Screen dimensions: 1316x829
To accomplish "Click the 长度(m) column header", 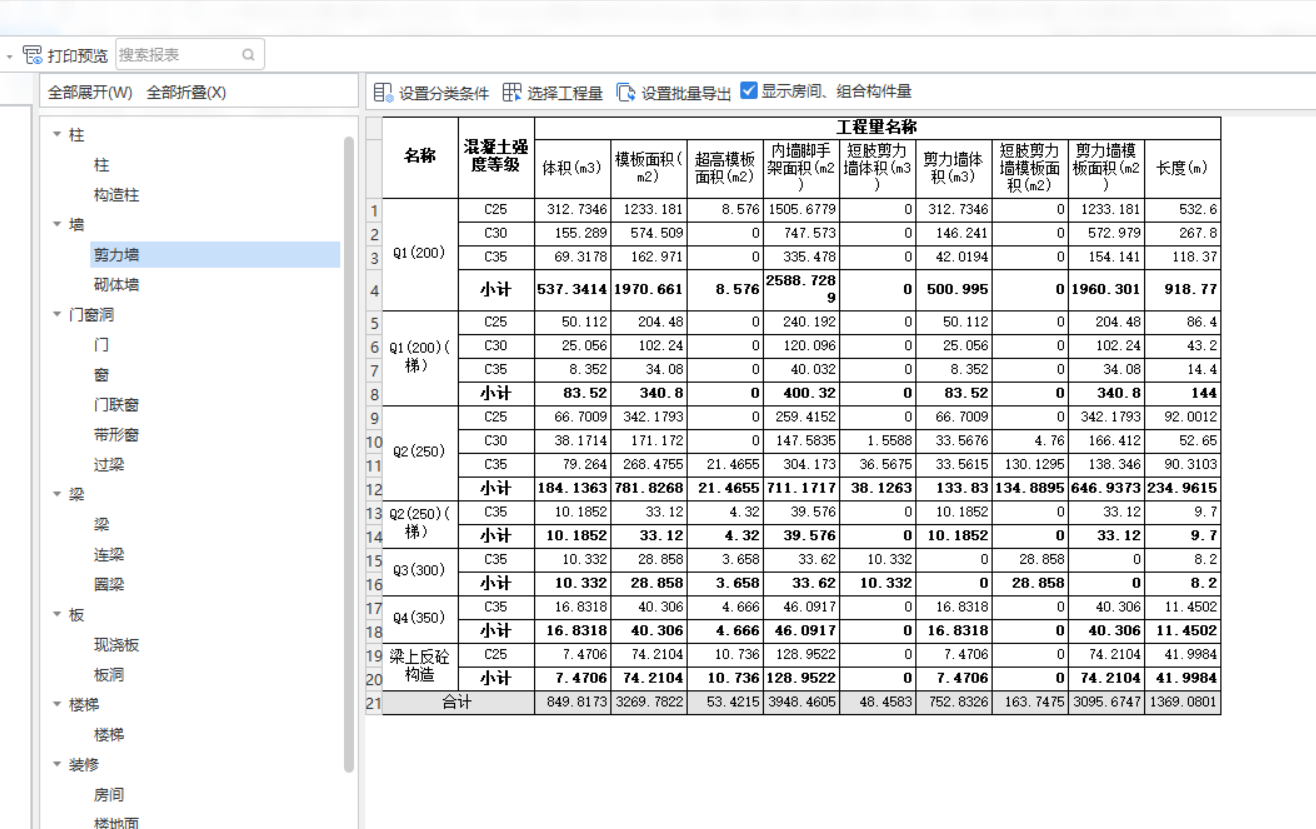I will click(x=1182, y=168).
